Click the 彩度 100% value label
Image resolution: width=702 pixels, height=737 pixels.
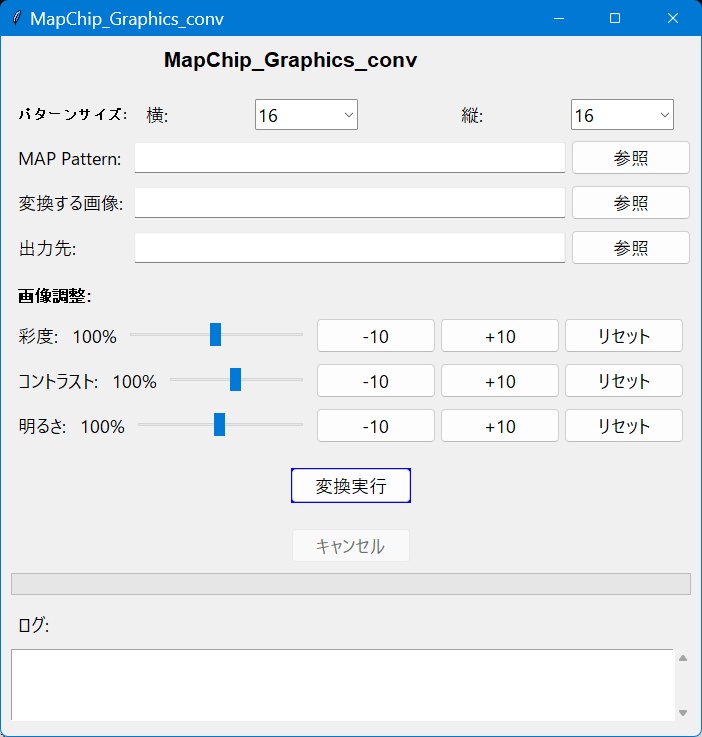[94, 337]
